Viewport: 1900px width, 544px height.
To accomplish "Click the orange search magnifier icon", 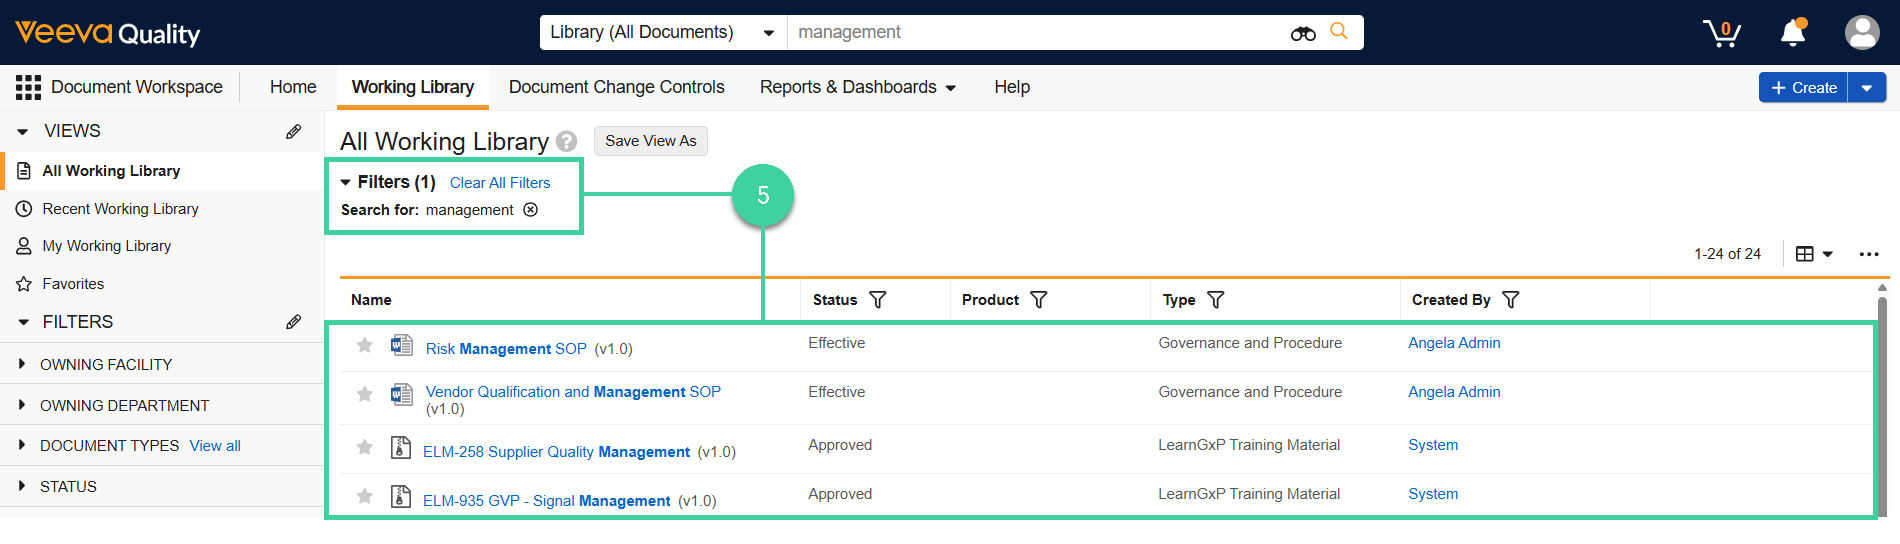I will tap(1339, 32).
